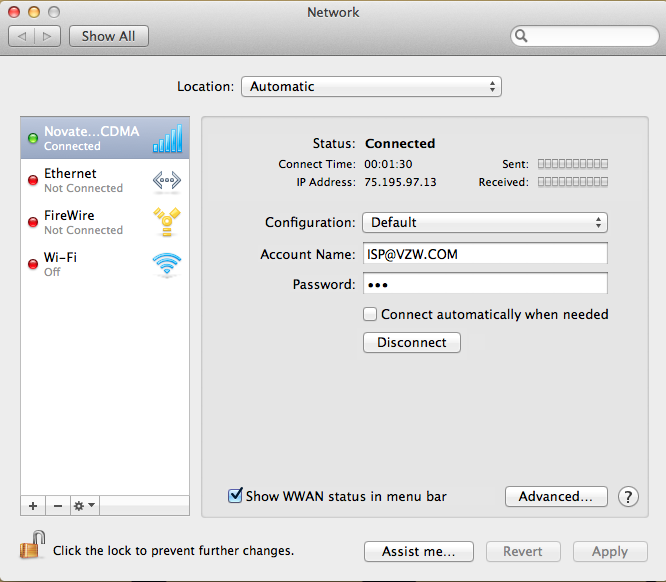666x582 pixels.
Task: Click the Connected status value in the details pane
Action: (400, 144)
